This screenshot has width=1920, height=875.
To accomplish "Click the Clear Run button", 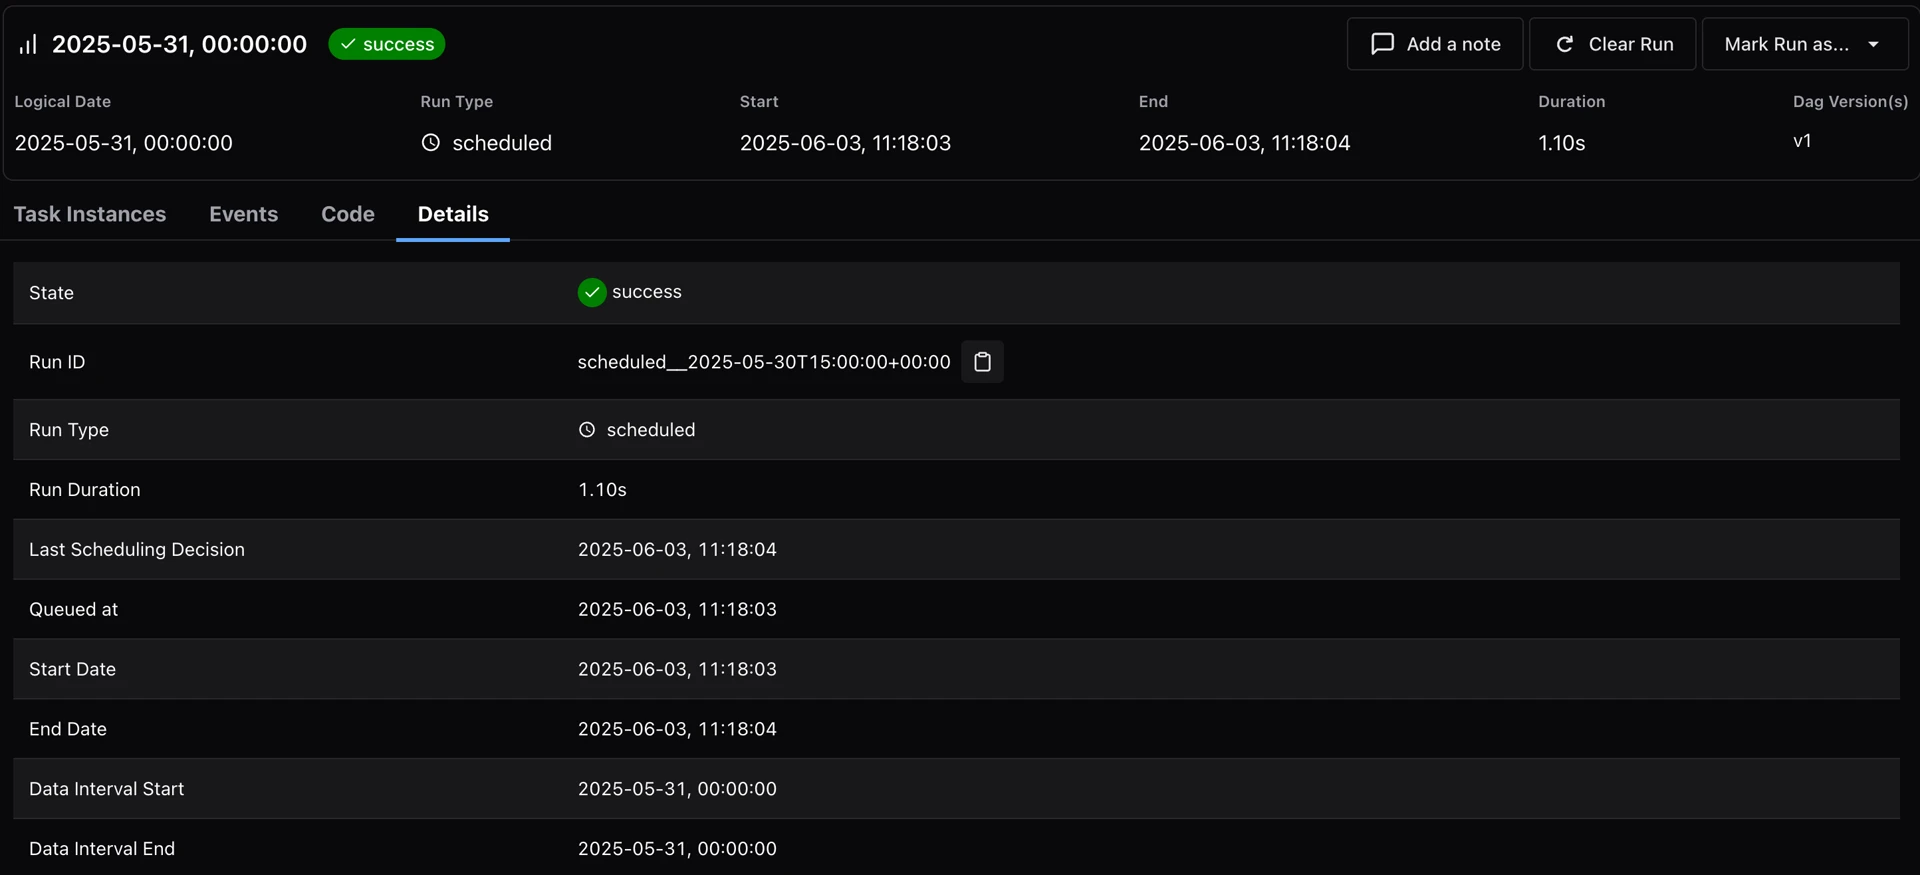I will pos(1612,44).
